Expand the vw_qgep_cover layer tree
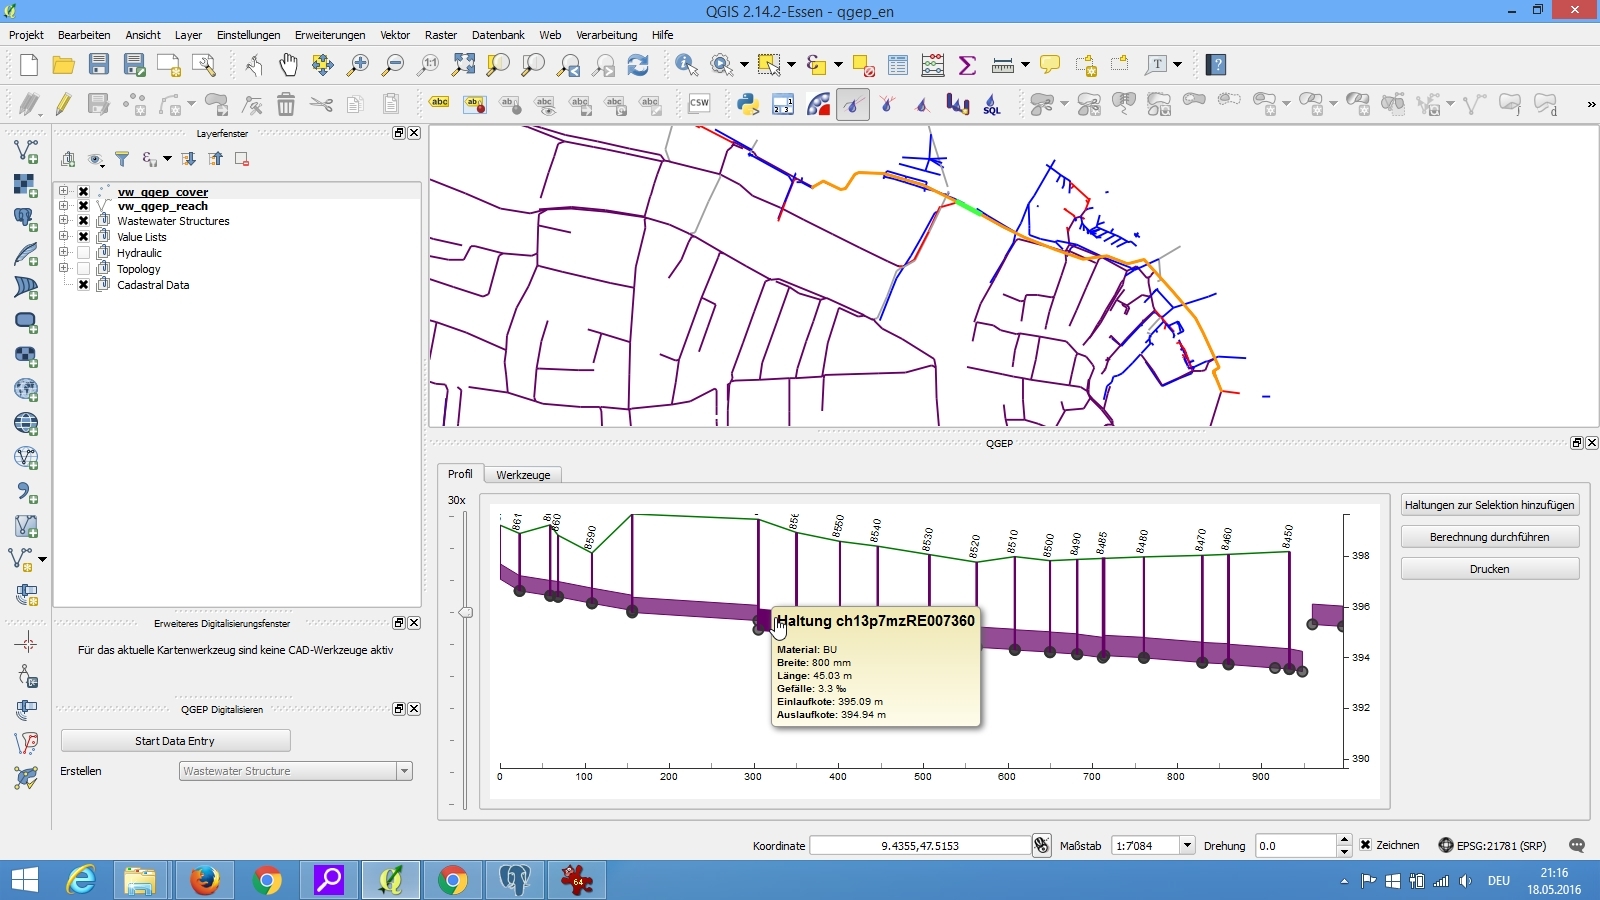1600x900 pixels. click(64, 191)
